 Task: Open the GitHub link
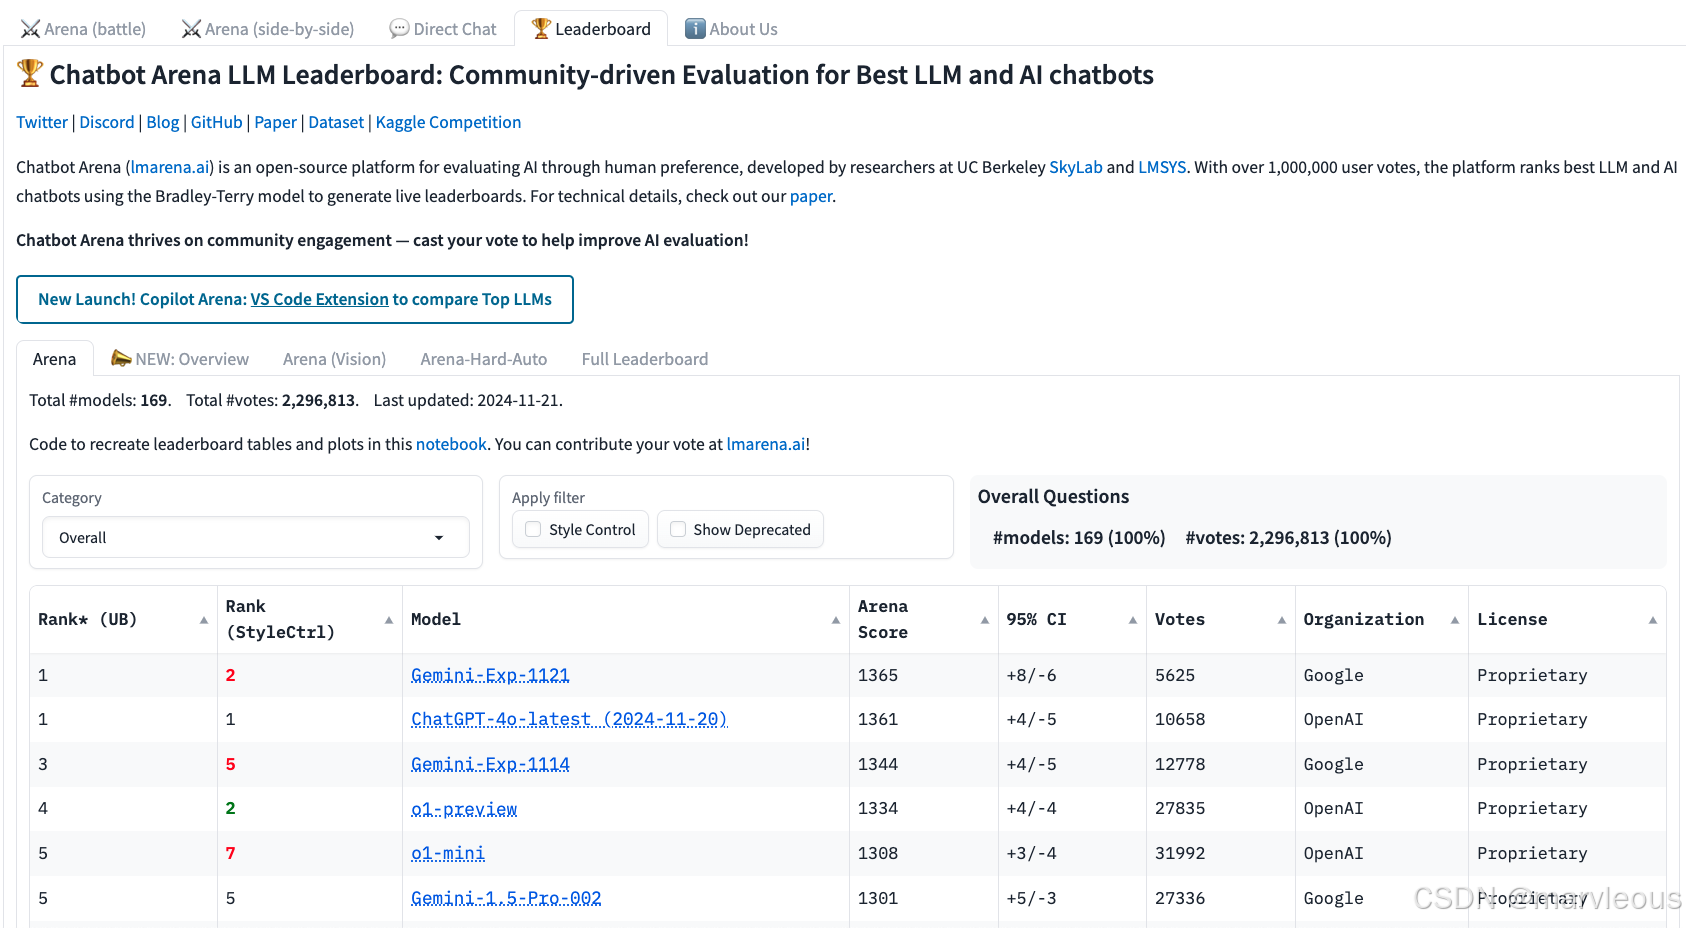coord(217,122)
